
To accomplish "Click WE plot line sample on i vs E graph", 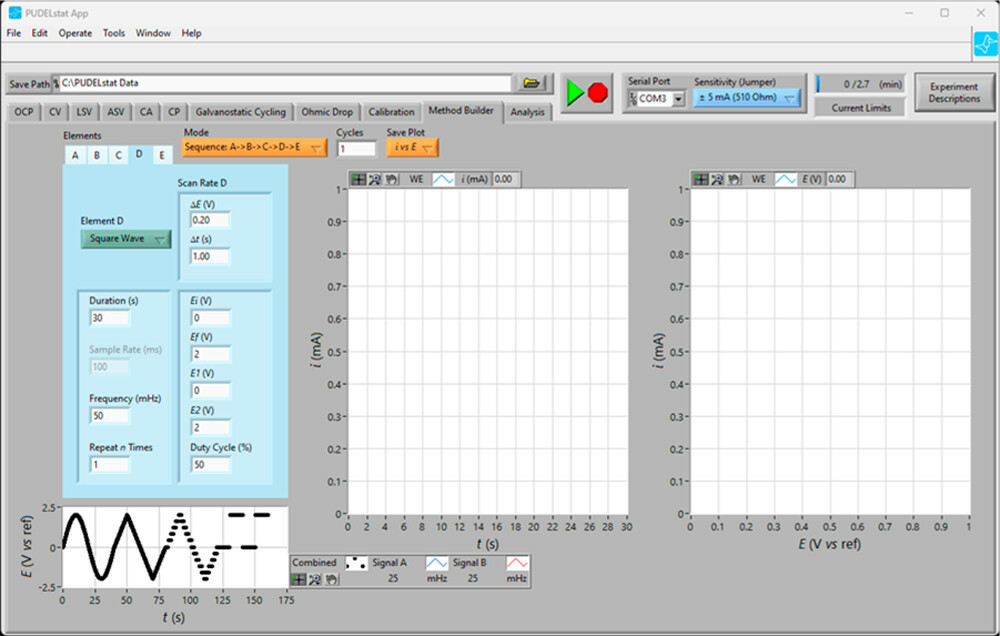I will (x=786, y=179).
